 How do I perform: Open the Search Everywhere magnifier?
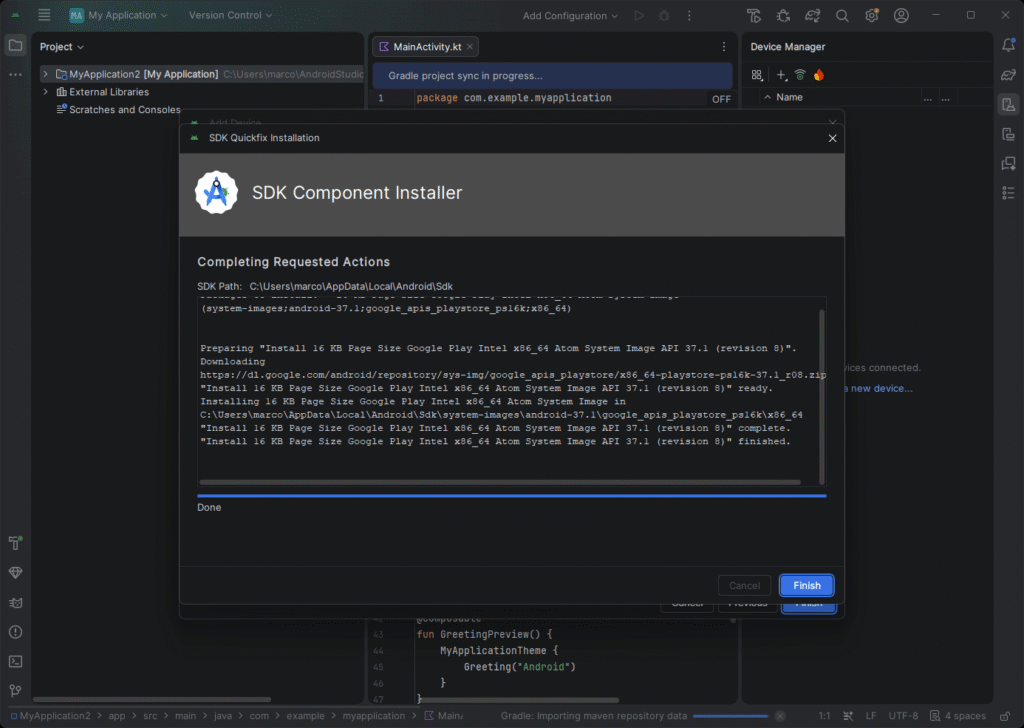click(842, 16)
